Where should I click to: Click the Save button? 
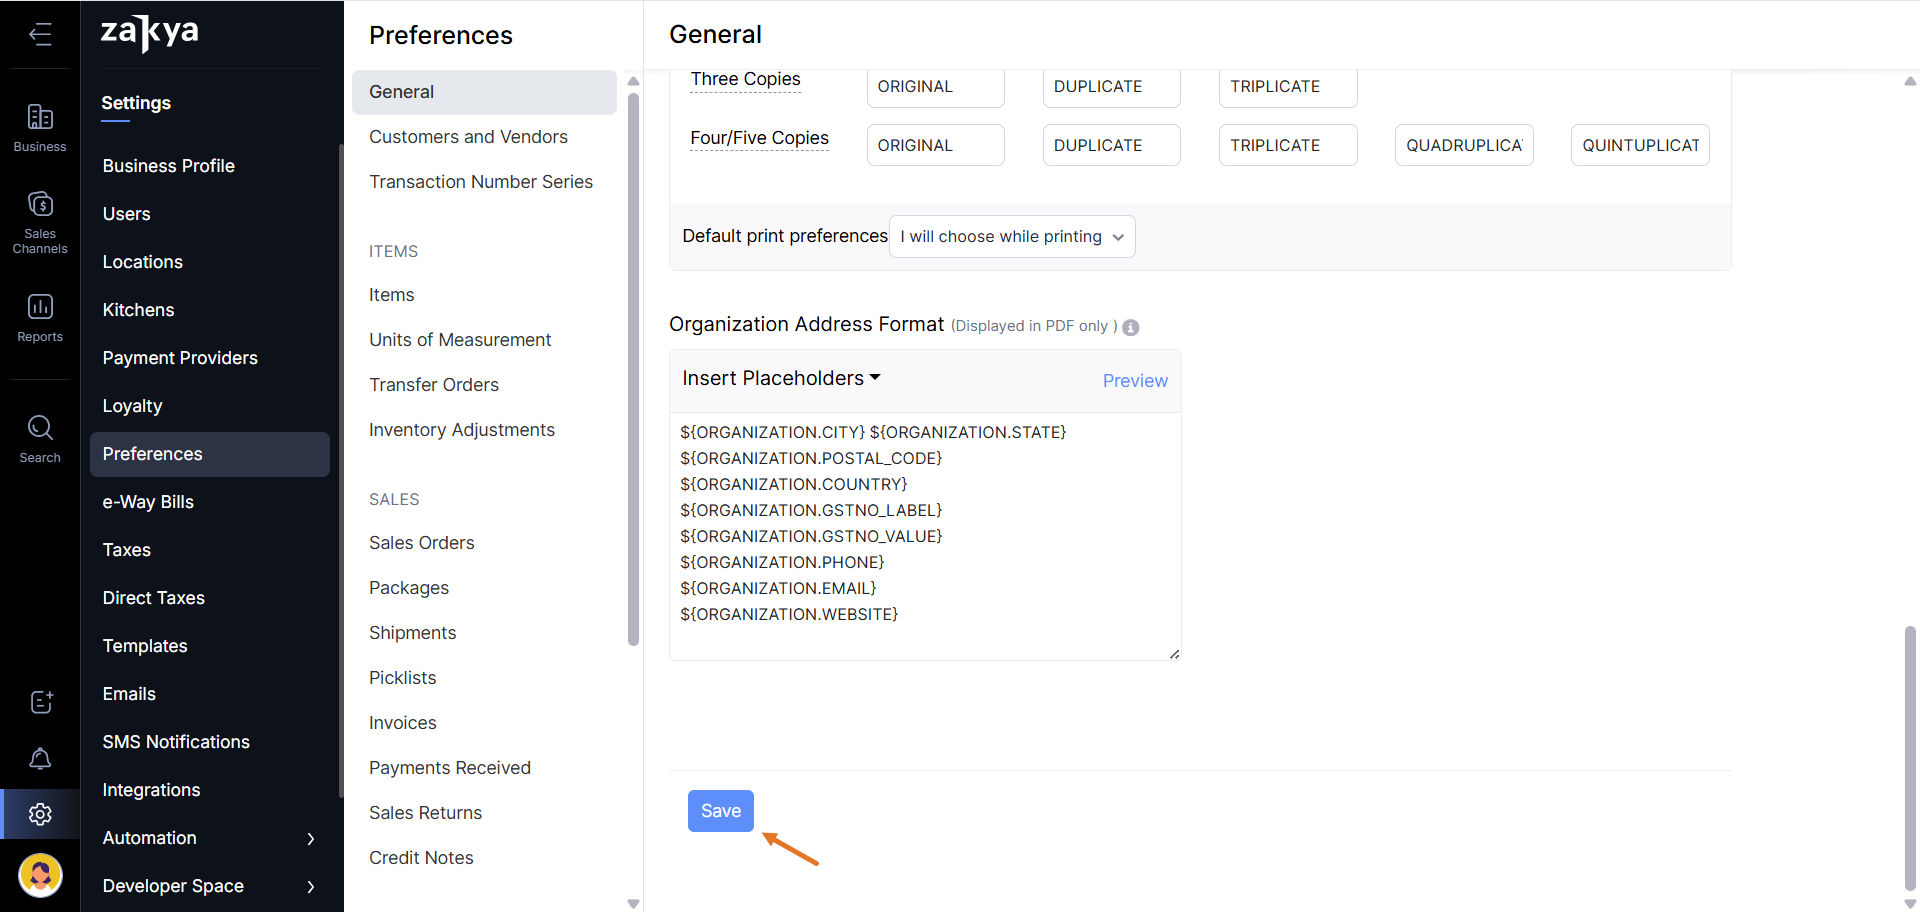click(720, 811)
